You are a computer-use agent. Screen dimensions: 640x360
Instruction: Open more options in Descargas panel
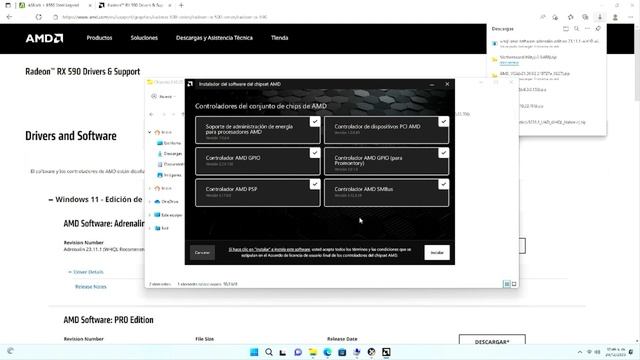[x=587, y=29]
